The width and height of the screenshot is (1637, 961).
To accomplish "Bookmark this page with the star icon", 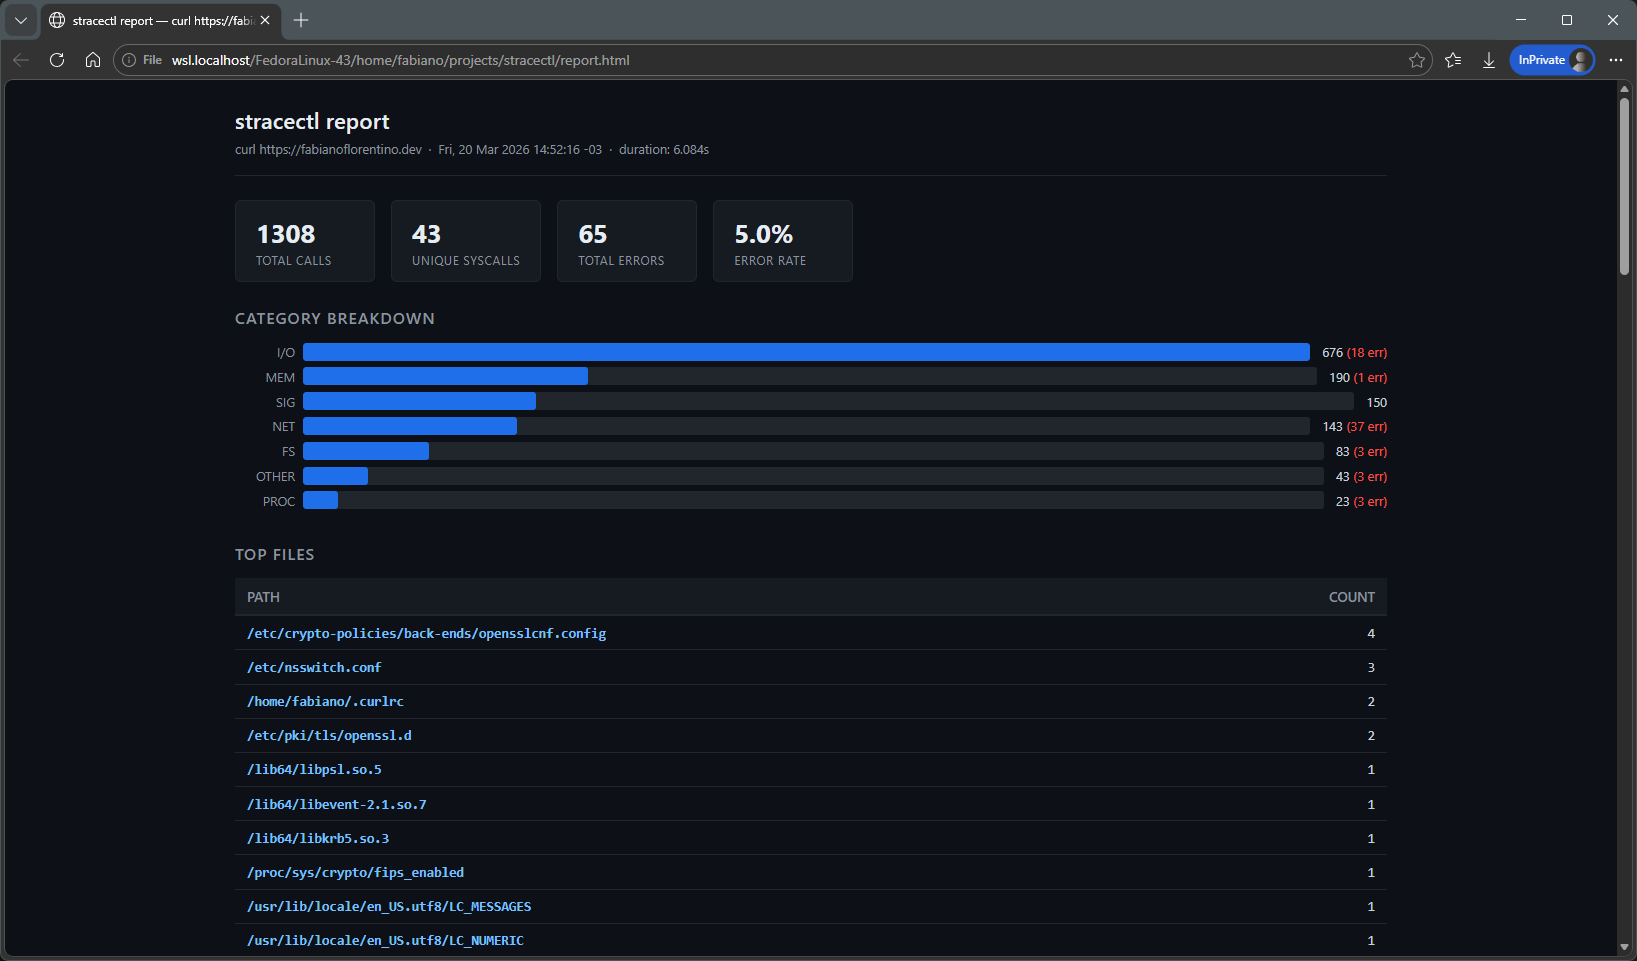I will point(1416,60).
